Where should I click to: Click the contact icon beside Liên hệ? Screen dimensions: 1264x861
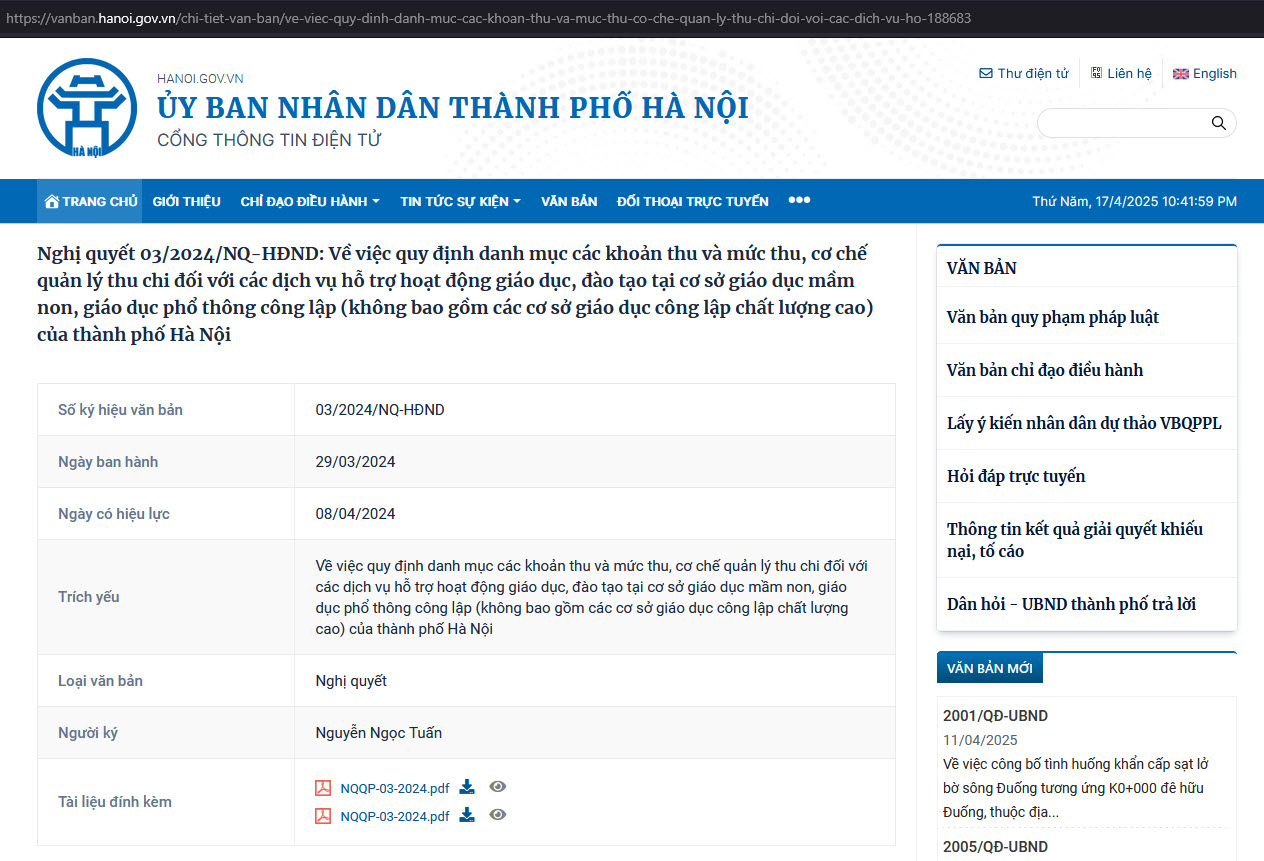tap(1096, 73)
